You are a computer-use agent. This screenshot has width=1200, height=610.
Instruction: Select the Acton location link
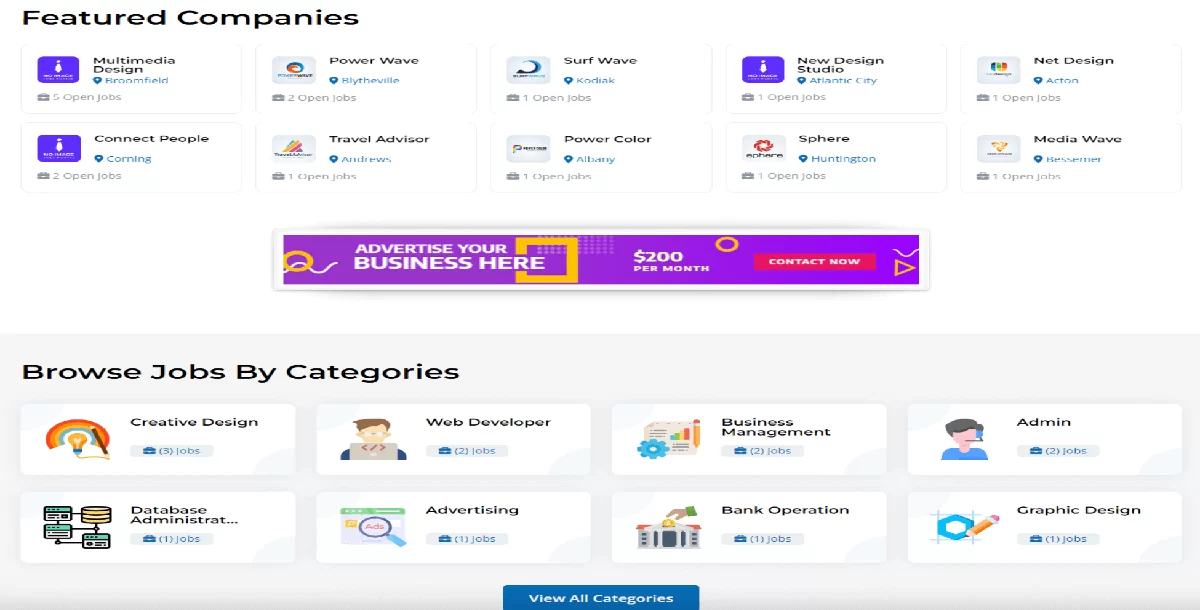click(1062, 81)
